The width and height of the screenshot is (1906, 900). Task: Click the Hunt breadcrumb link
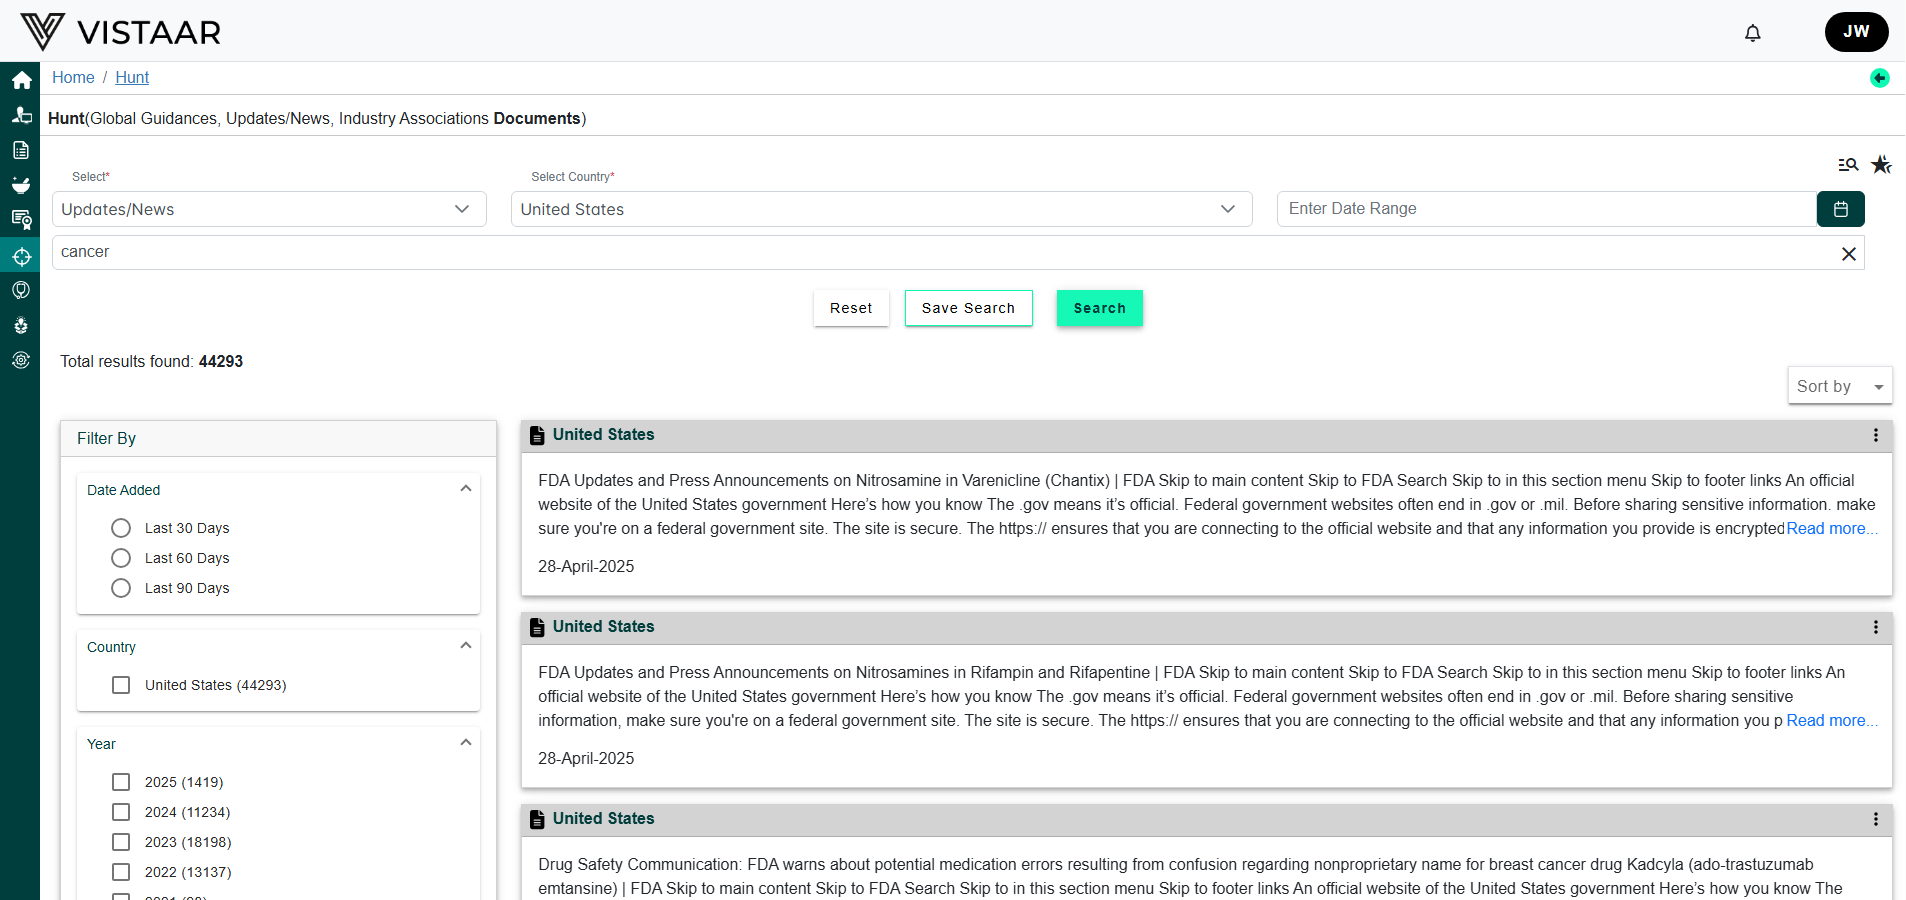click(132, 78)
